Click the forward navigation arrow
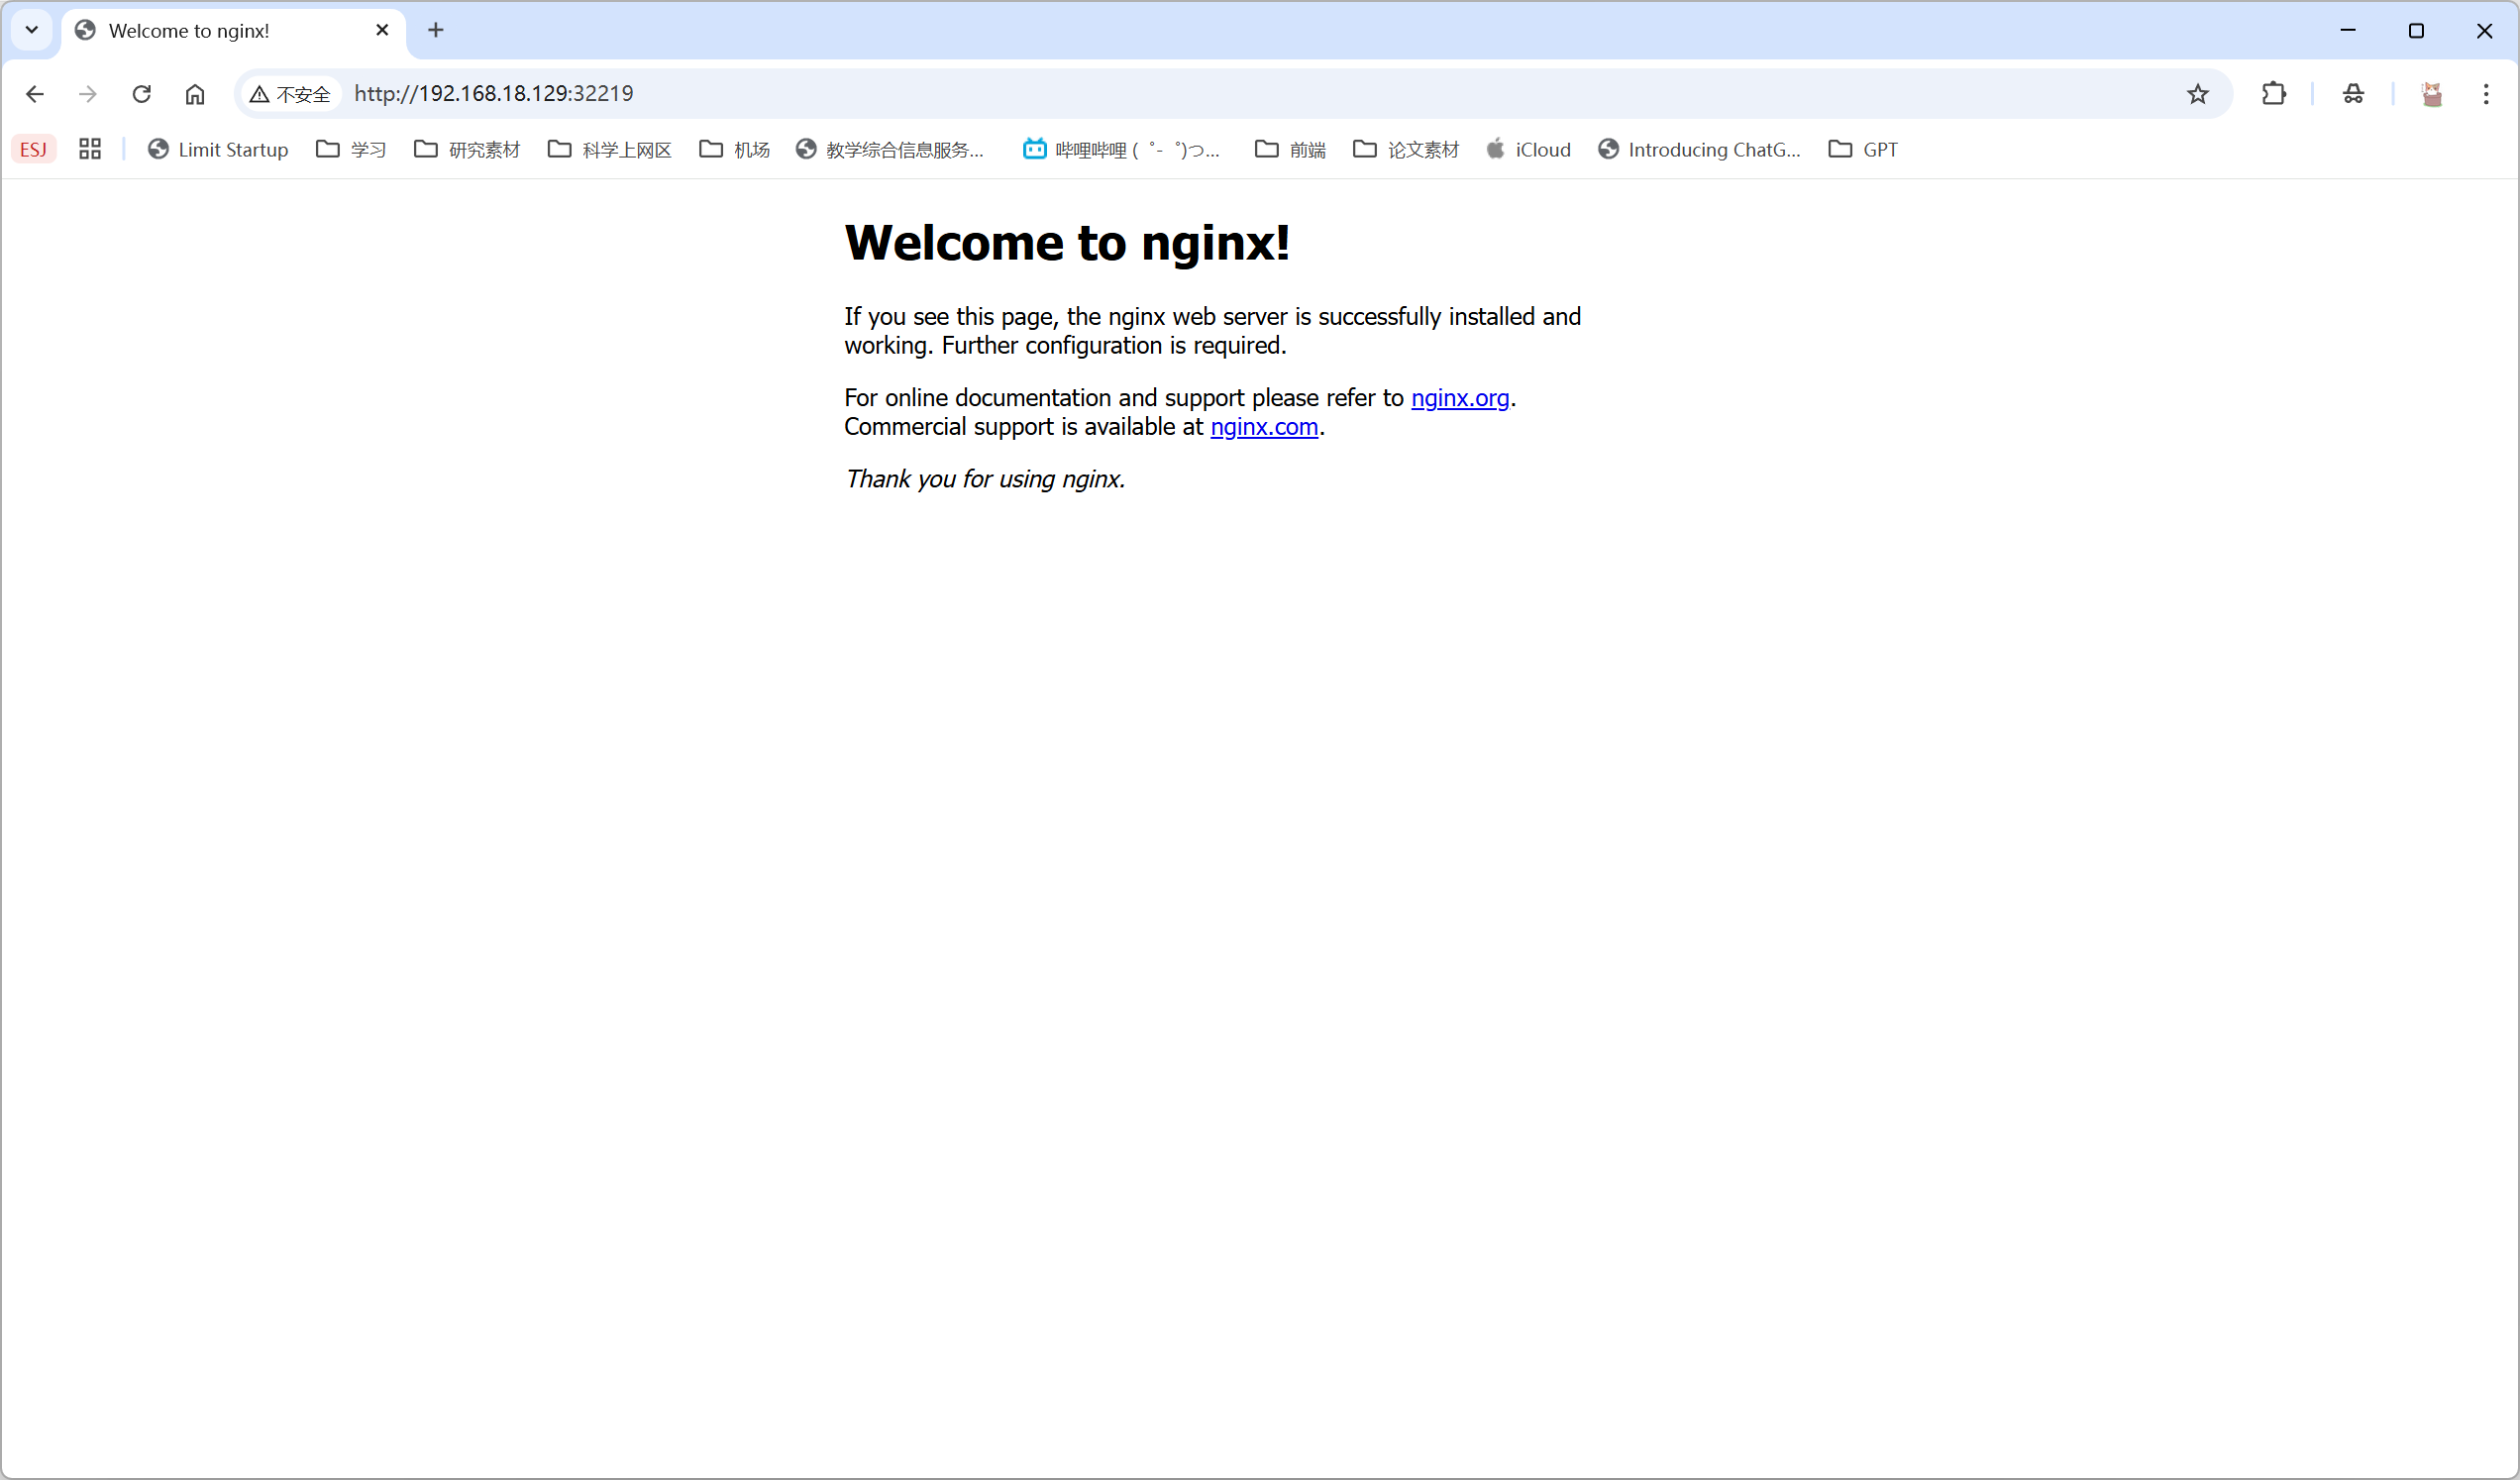The height and width of the screenshot is (1480, 2520). (x=88, y=94)
